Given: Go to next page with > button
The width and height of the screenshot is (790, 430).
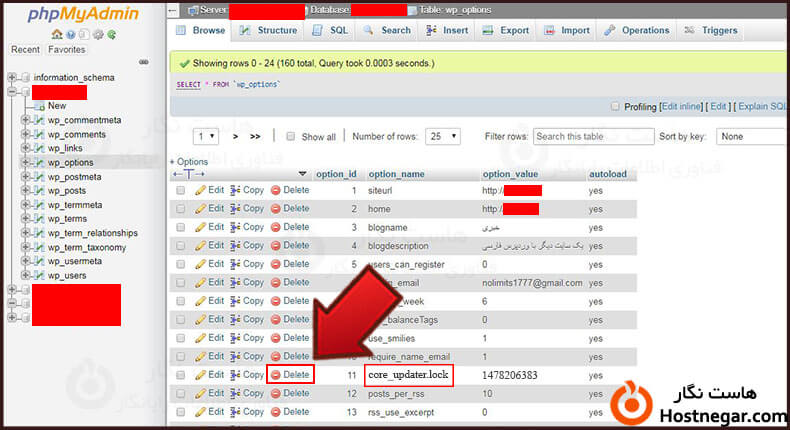Looking at the screenshot, I should [x=236, y=136].
